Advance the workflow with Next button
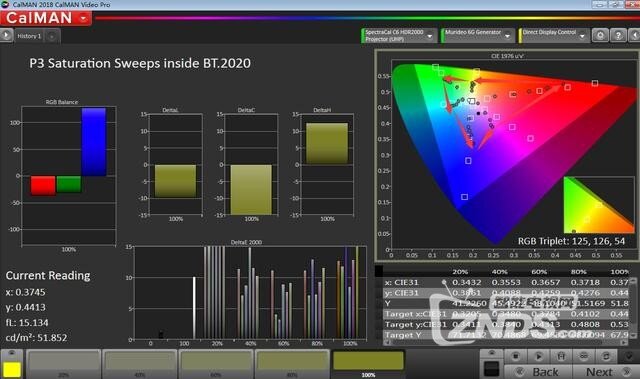640x379 pixels. [x=606, y=372]
